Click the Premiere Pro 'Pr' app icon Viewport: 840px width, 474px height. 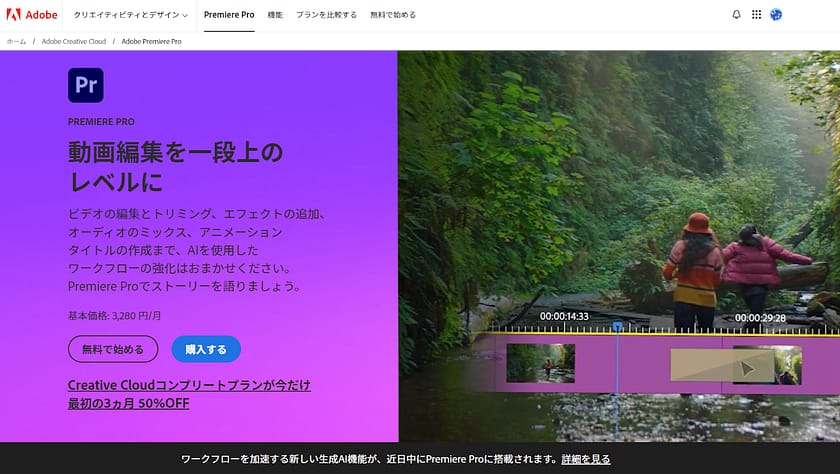pyautogui.click(x=85, y=86)
